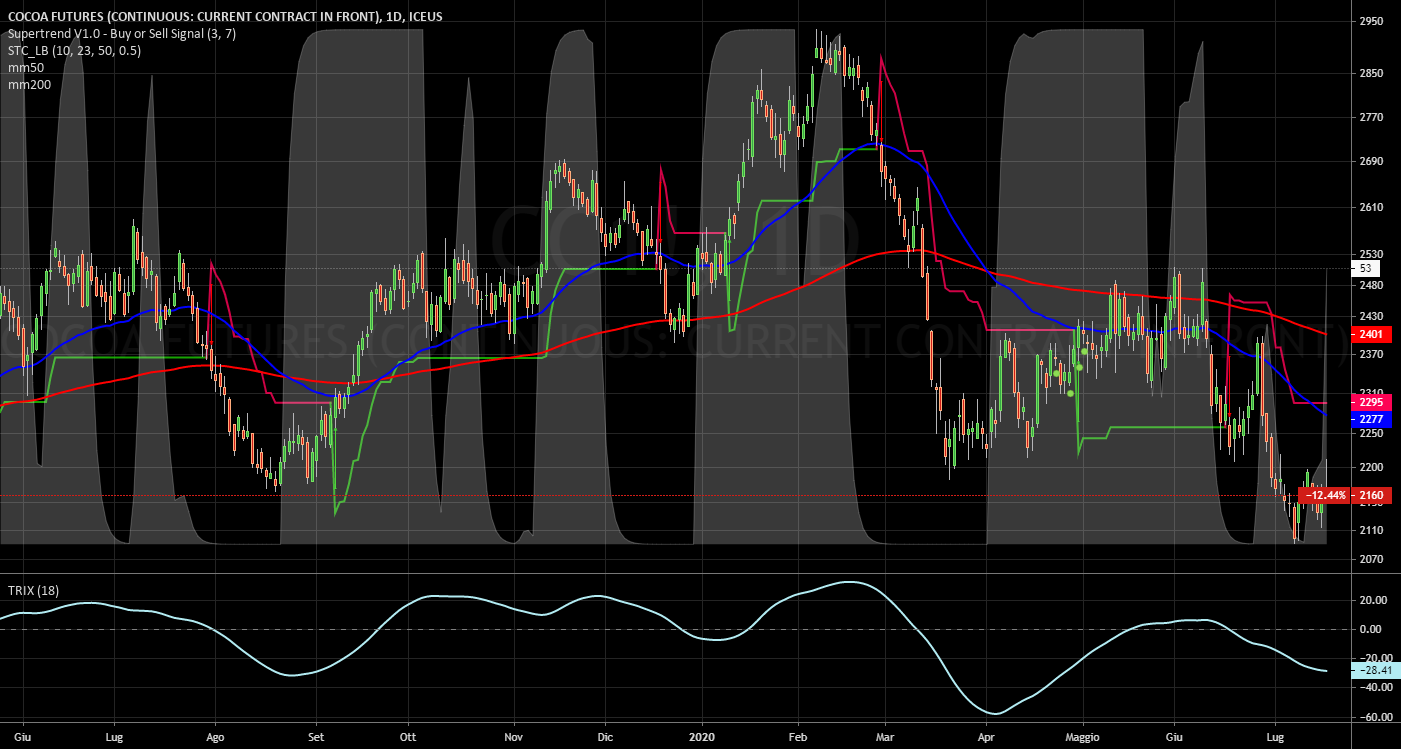
Task: Click the 2310 price axis label
Action: pos(1371,393)
